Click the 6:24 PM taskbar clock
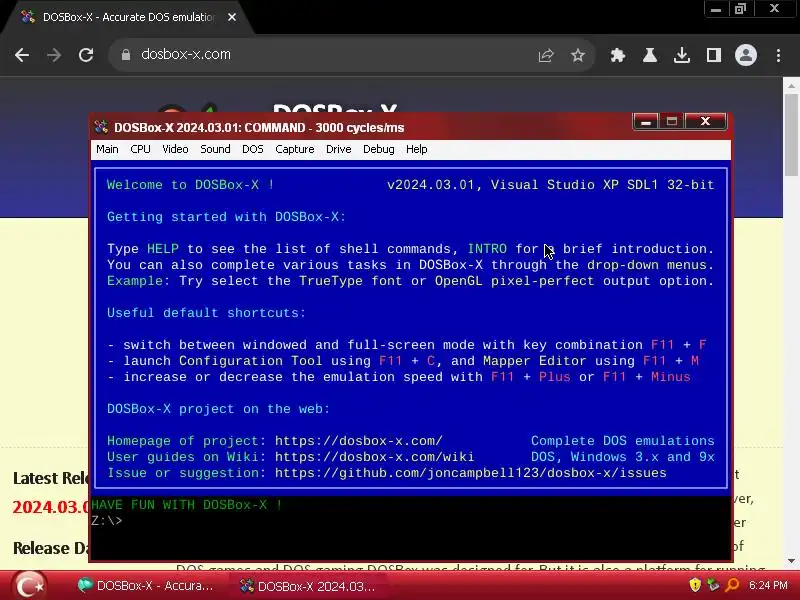 (768, 585)
